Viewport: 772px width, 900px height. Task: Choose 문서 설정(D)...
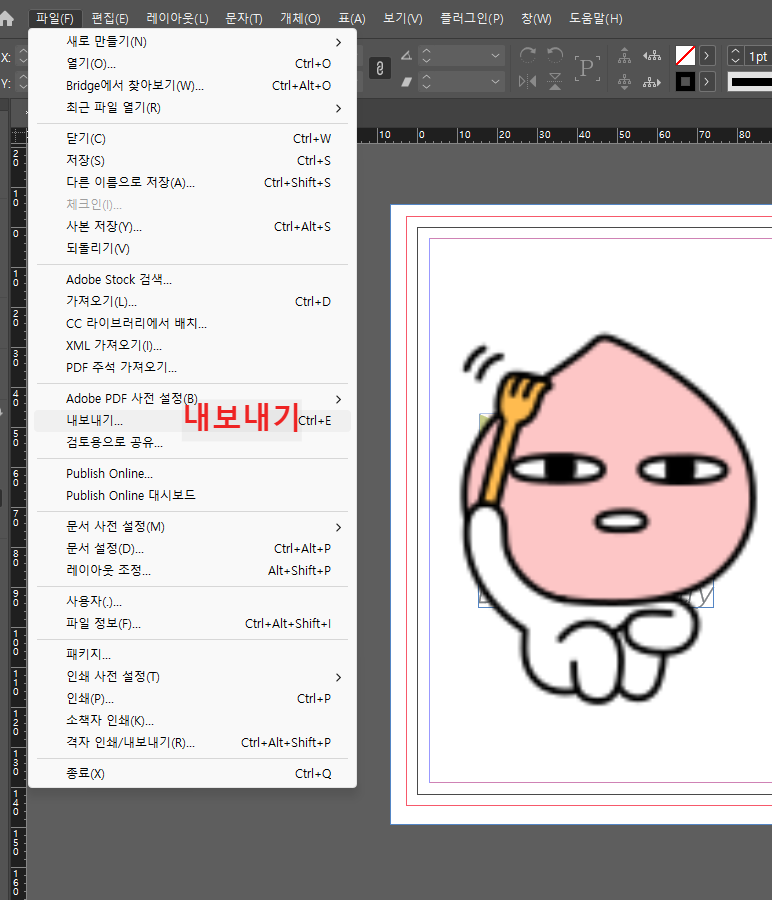point(192,549)
